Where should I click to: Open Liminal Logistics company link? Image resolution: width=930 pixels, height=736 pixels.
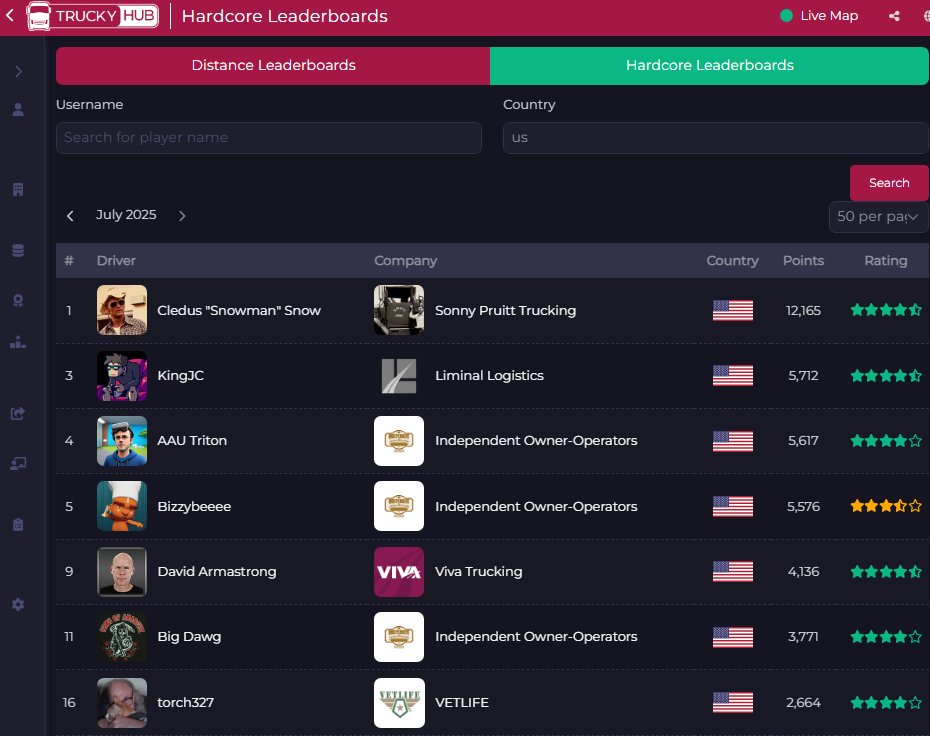pos(489,375)
